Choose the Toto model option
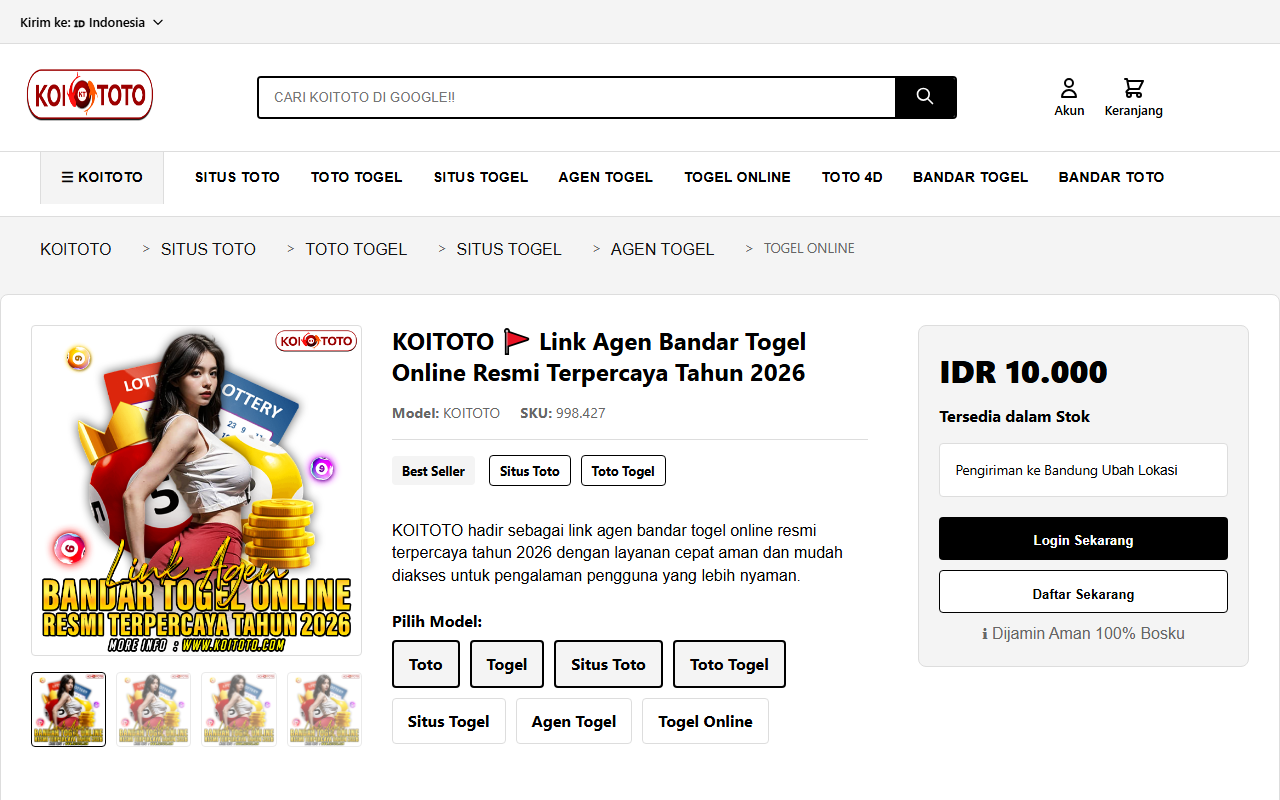The image size is (1280, 800). [x=425, y=664]
